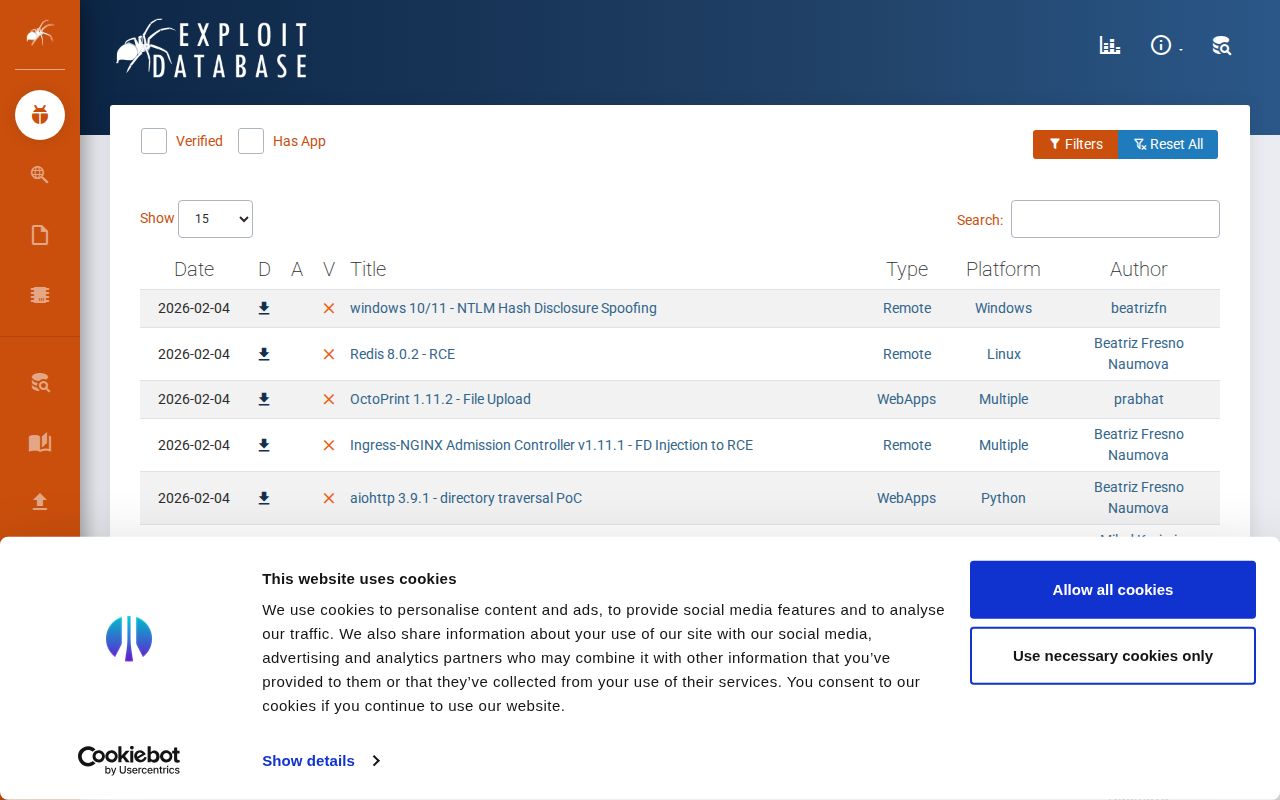View statistics via the chart icon
Image resolution: width=1280 pixels, height=800 pixels.
pos(1109,45)
